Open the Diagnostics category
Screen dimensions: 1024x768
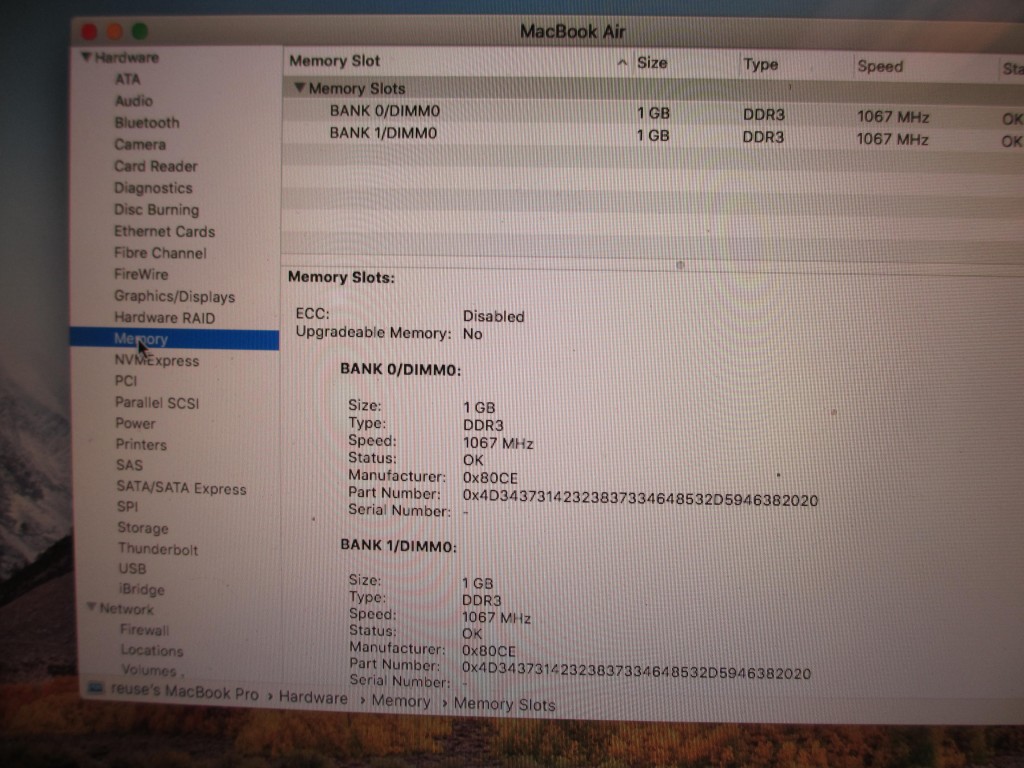[153, 188]
